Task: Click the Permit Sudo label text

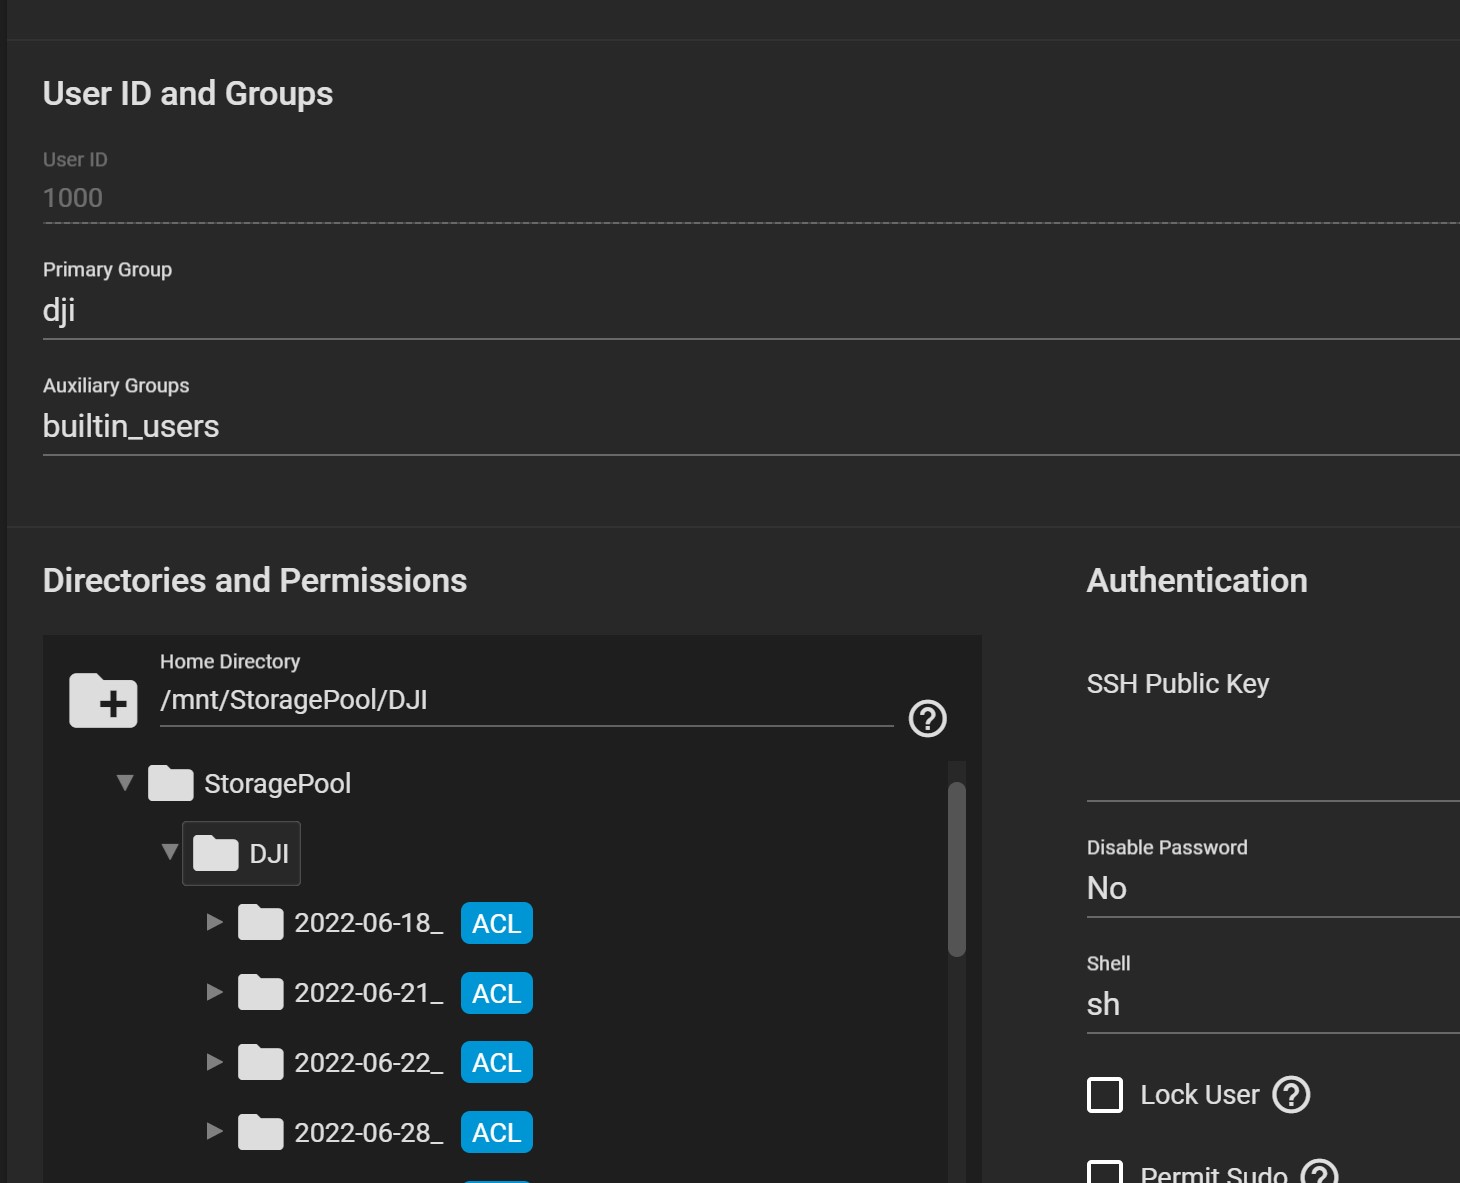Action: (1214, 1174)
